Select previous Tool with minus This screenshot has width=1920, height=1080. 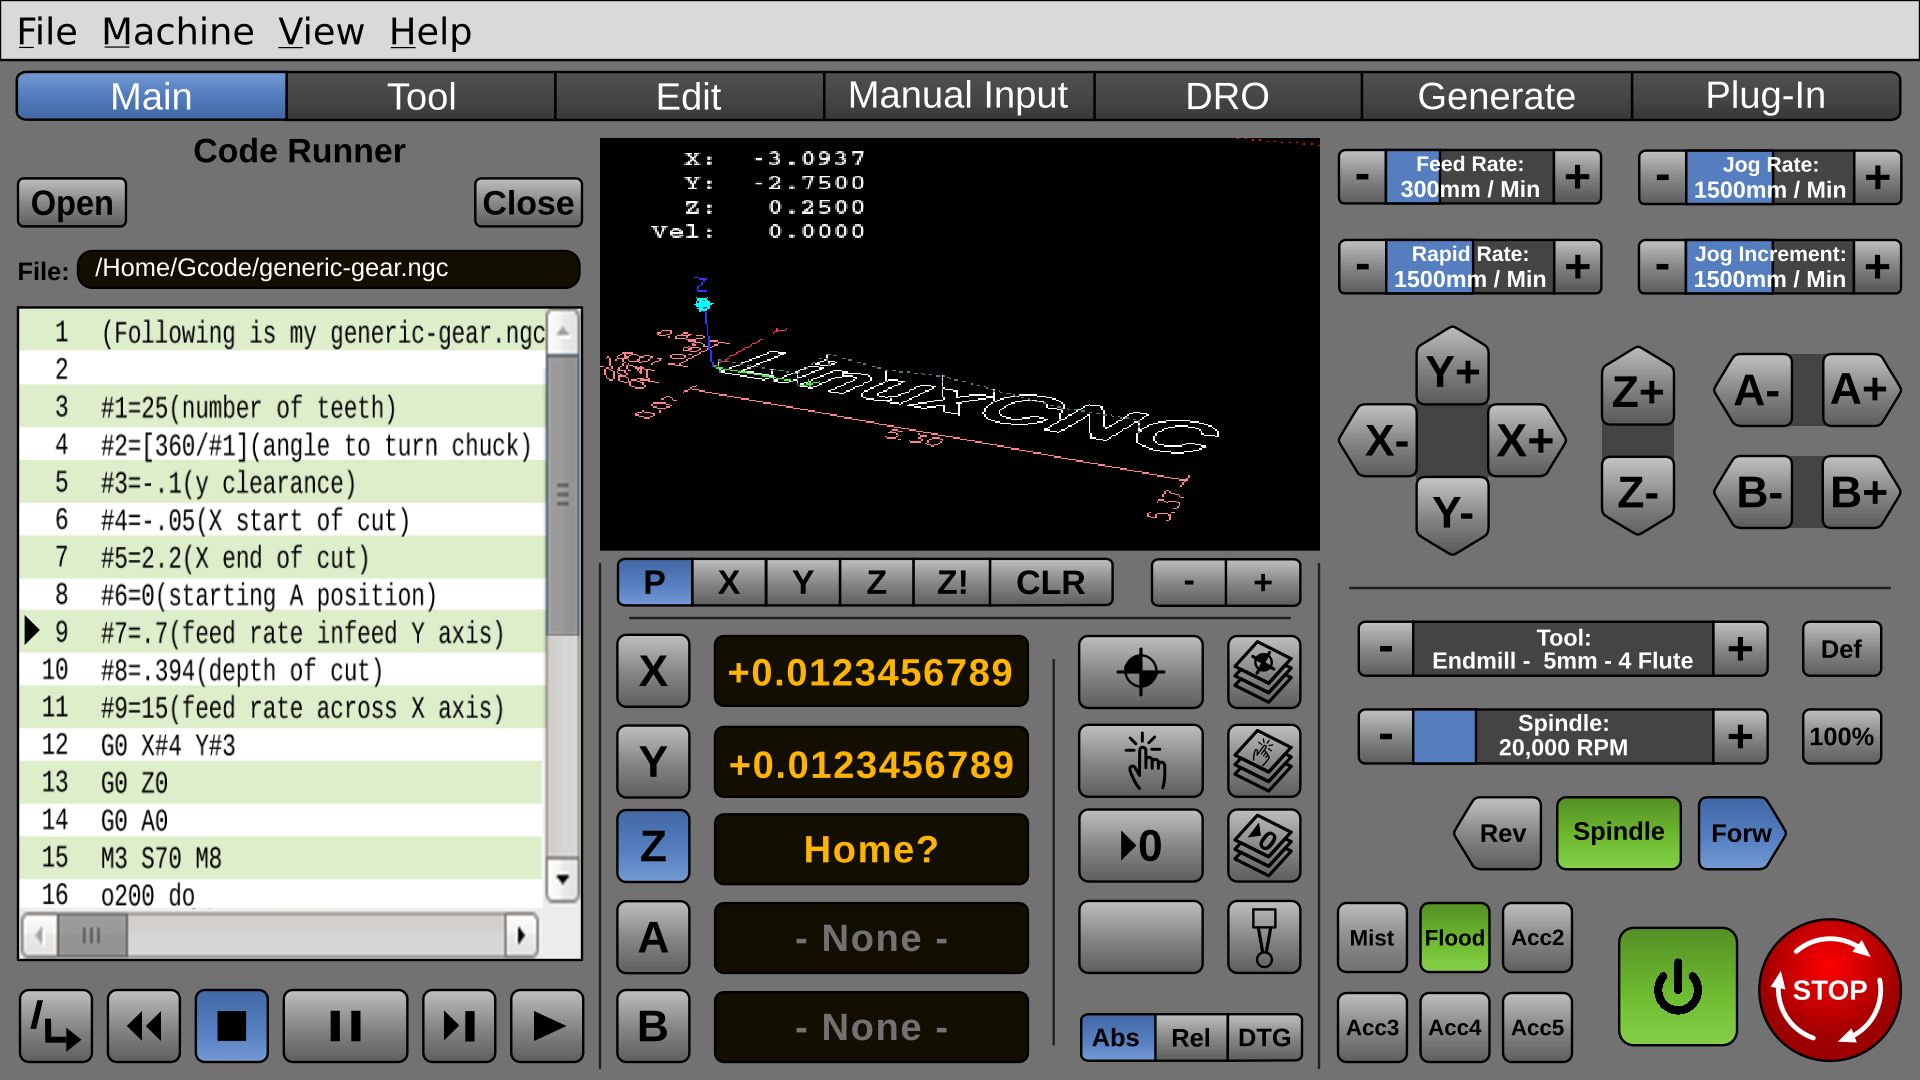[1386, 649]
